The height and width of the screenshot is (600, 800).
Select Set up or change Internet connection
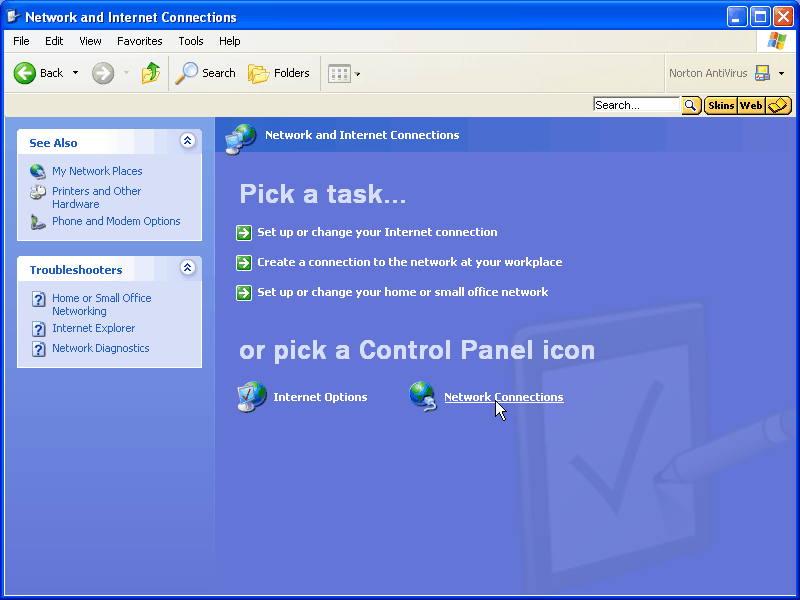tap(376, 232)
